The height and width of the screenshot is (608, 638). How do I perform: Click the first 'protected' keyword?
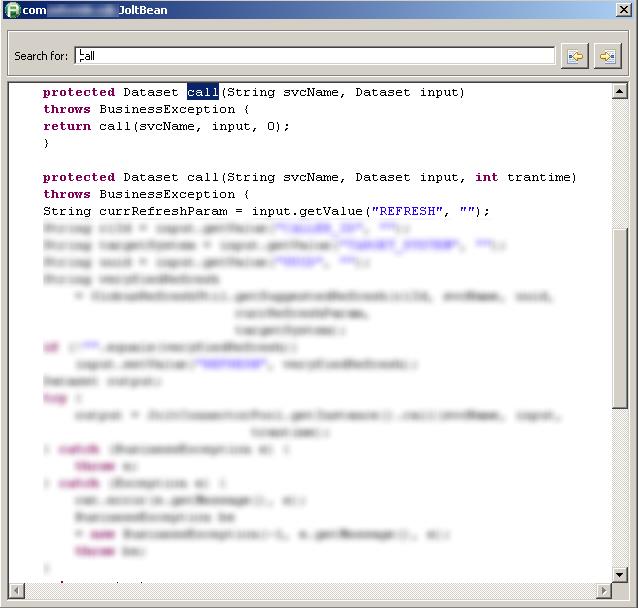[79, 92]
